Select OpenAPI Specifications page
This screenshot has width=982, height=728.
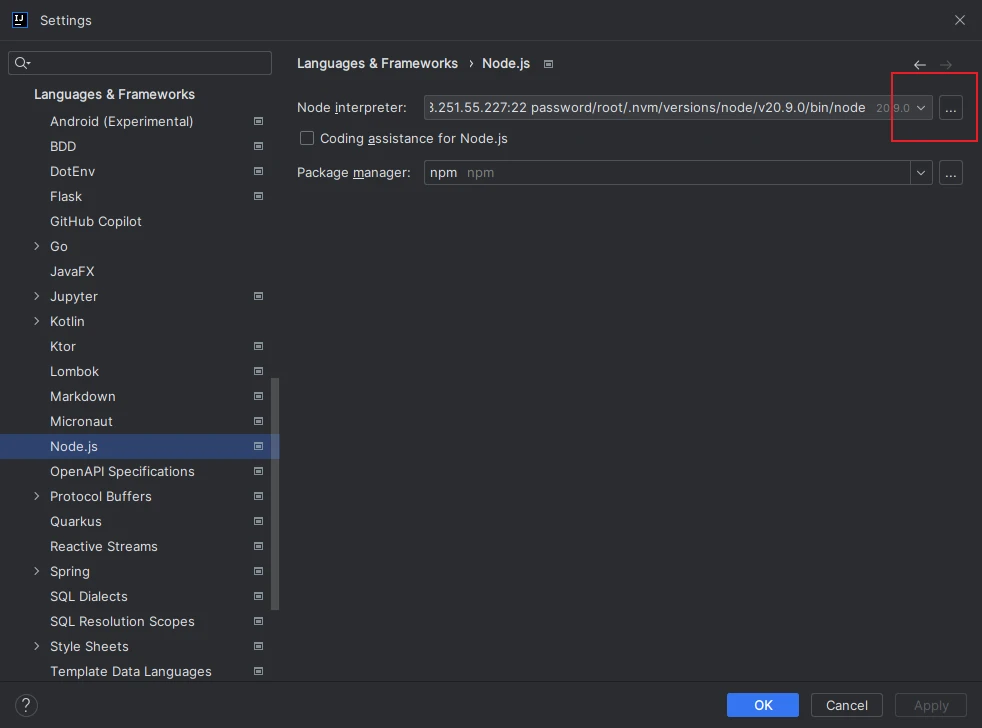point(122,471)
